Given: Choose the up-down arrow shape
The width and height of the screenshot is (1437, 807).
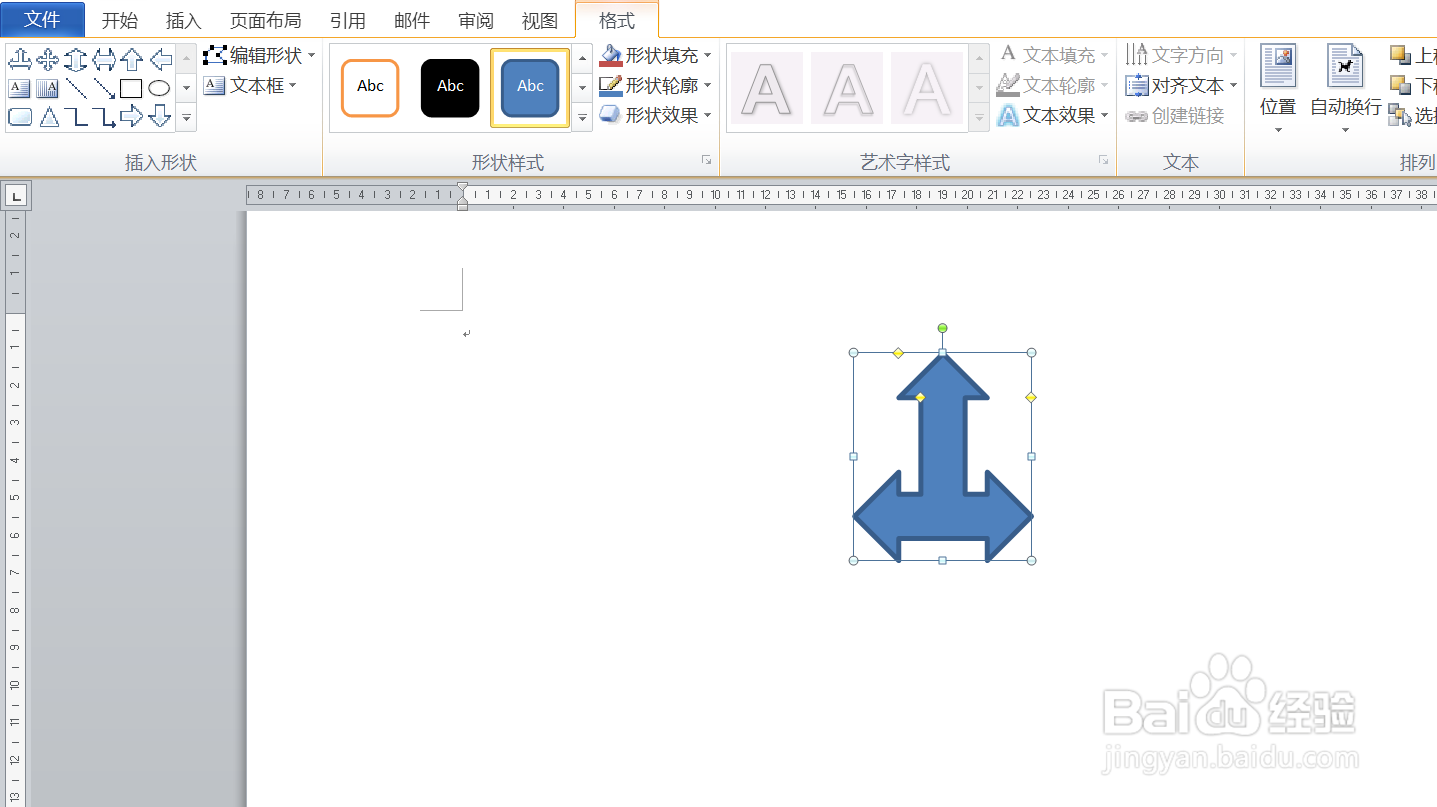Looking at the screenshot, I should 75,60.
